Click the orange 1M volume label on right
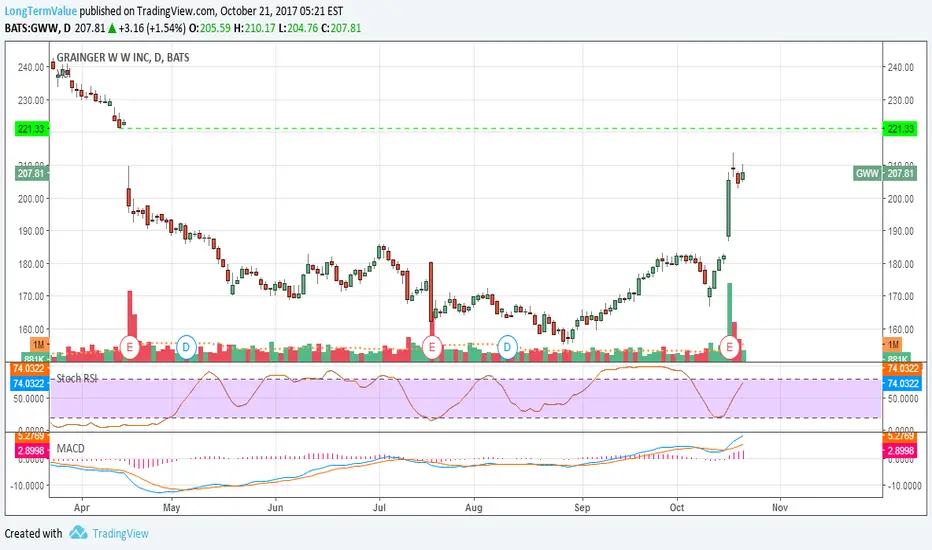This screenshot has width=932, height=550. pyautogui.click(x=893, y=345)
